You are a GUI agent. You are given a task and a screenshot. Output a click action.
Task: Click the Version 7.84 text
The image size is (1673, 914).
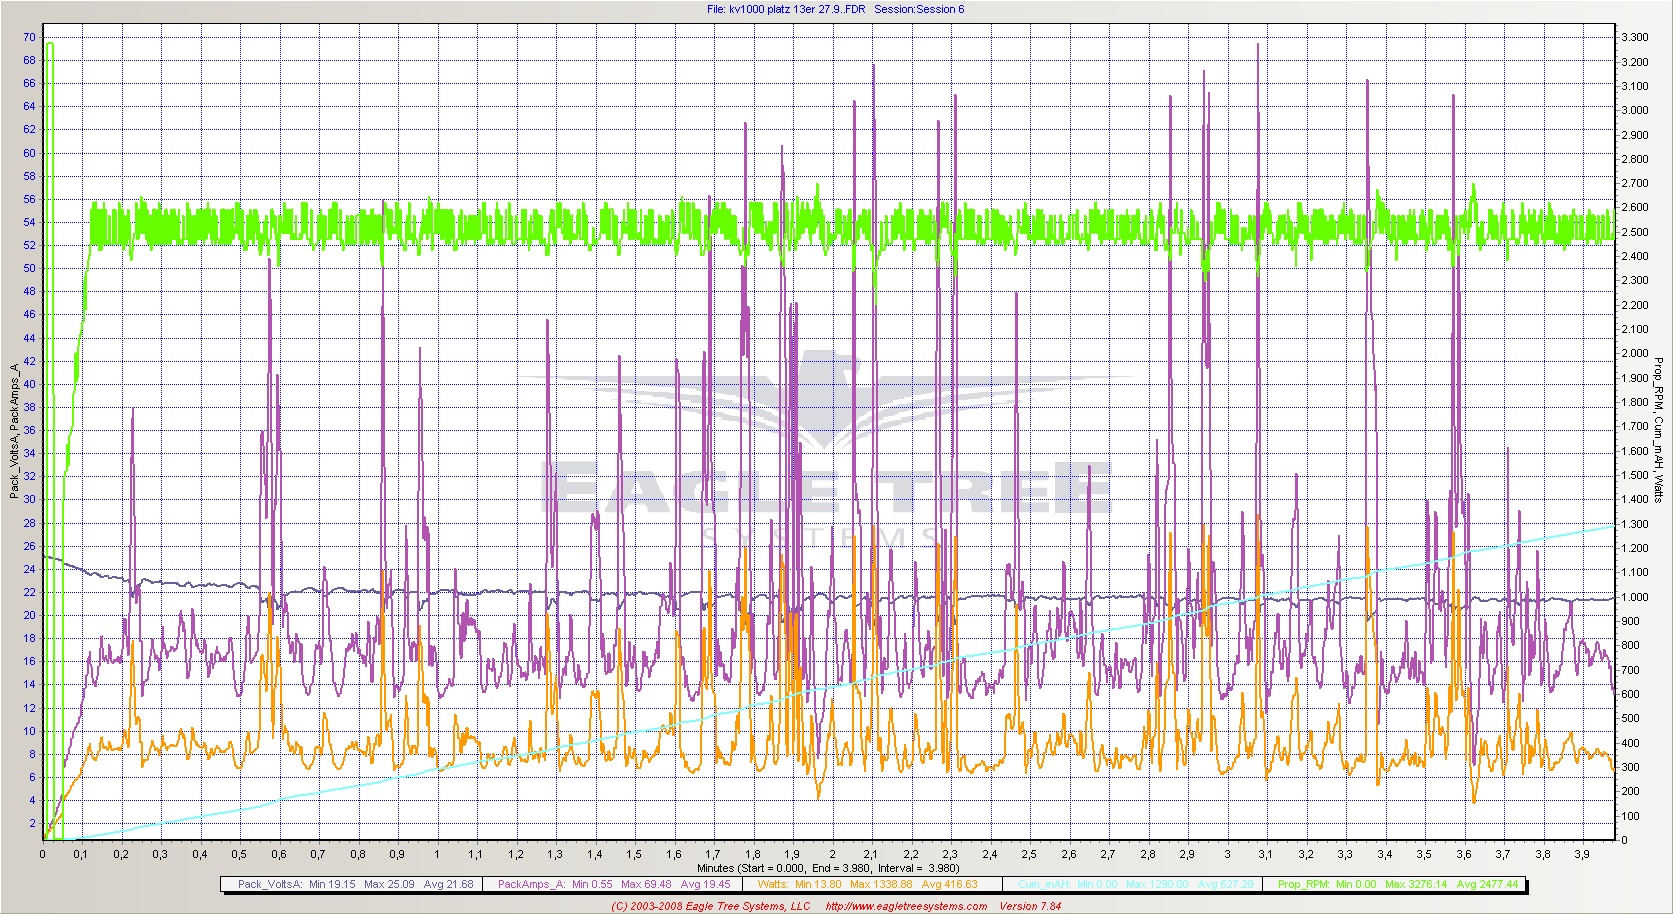(1030, 906)
